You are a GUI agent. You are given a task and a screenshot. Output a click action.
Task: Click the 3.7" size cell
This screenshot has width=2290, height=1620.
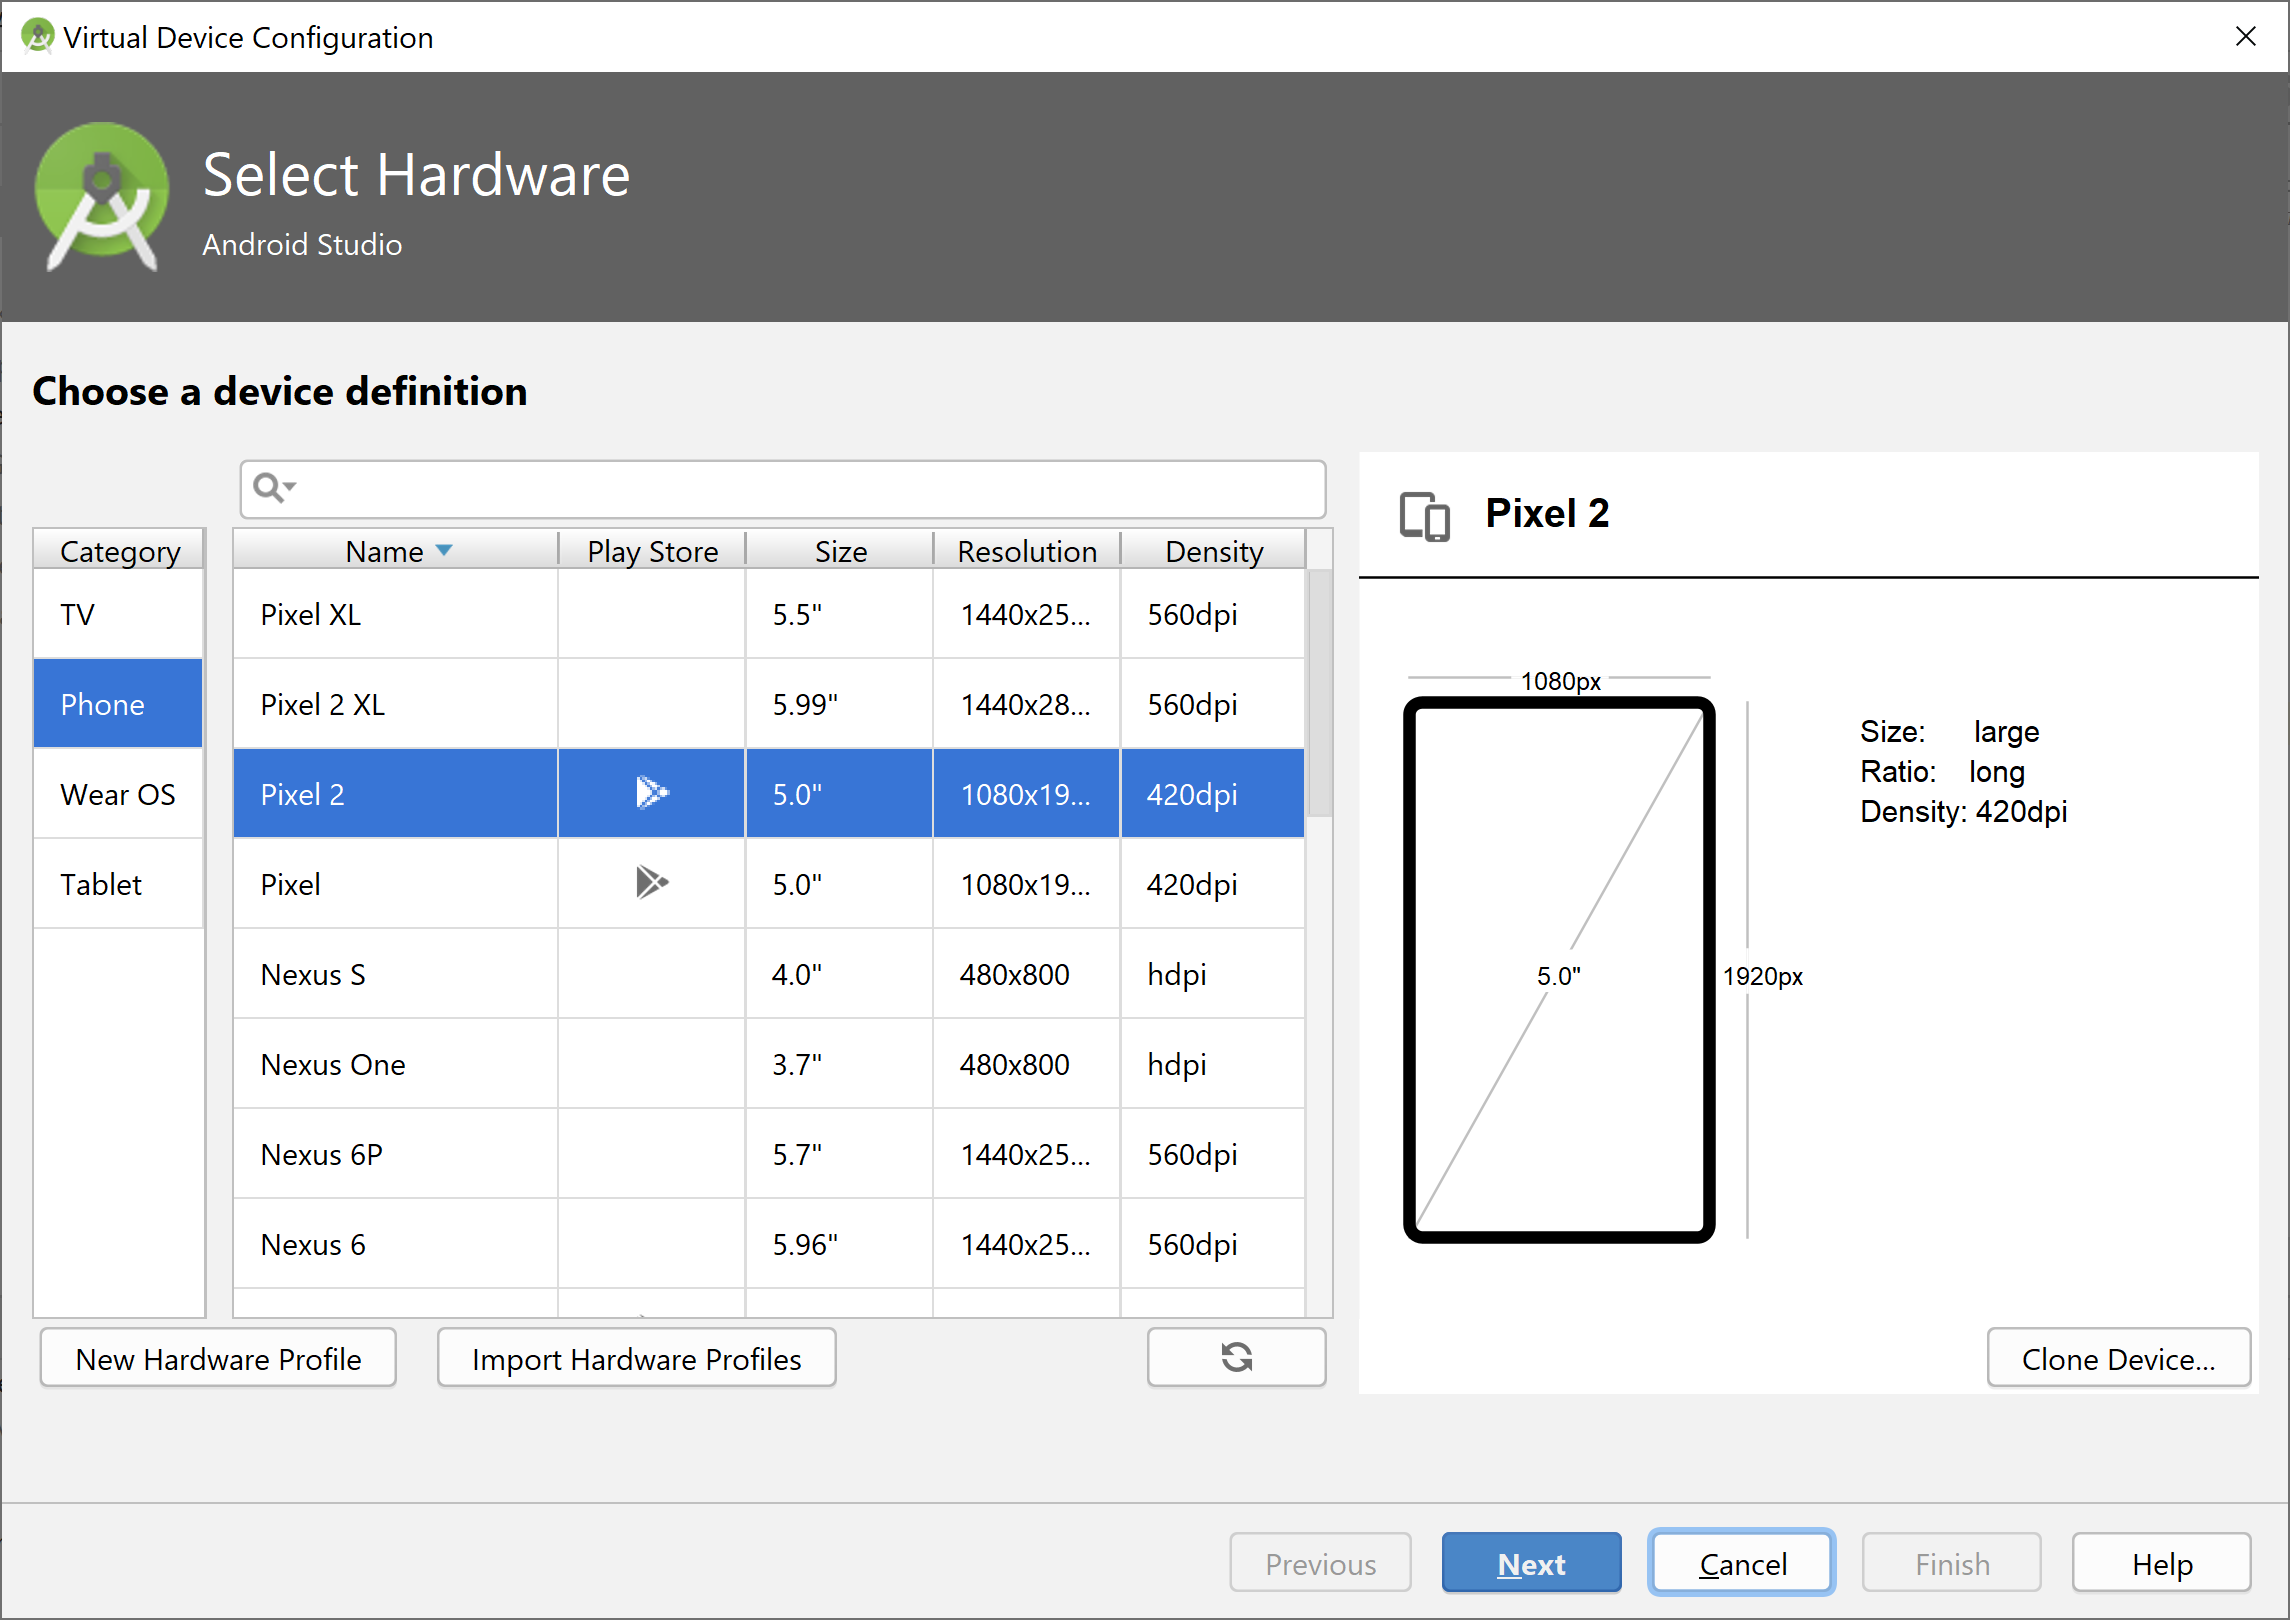(839, 1063)
